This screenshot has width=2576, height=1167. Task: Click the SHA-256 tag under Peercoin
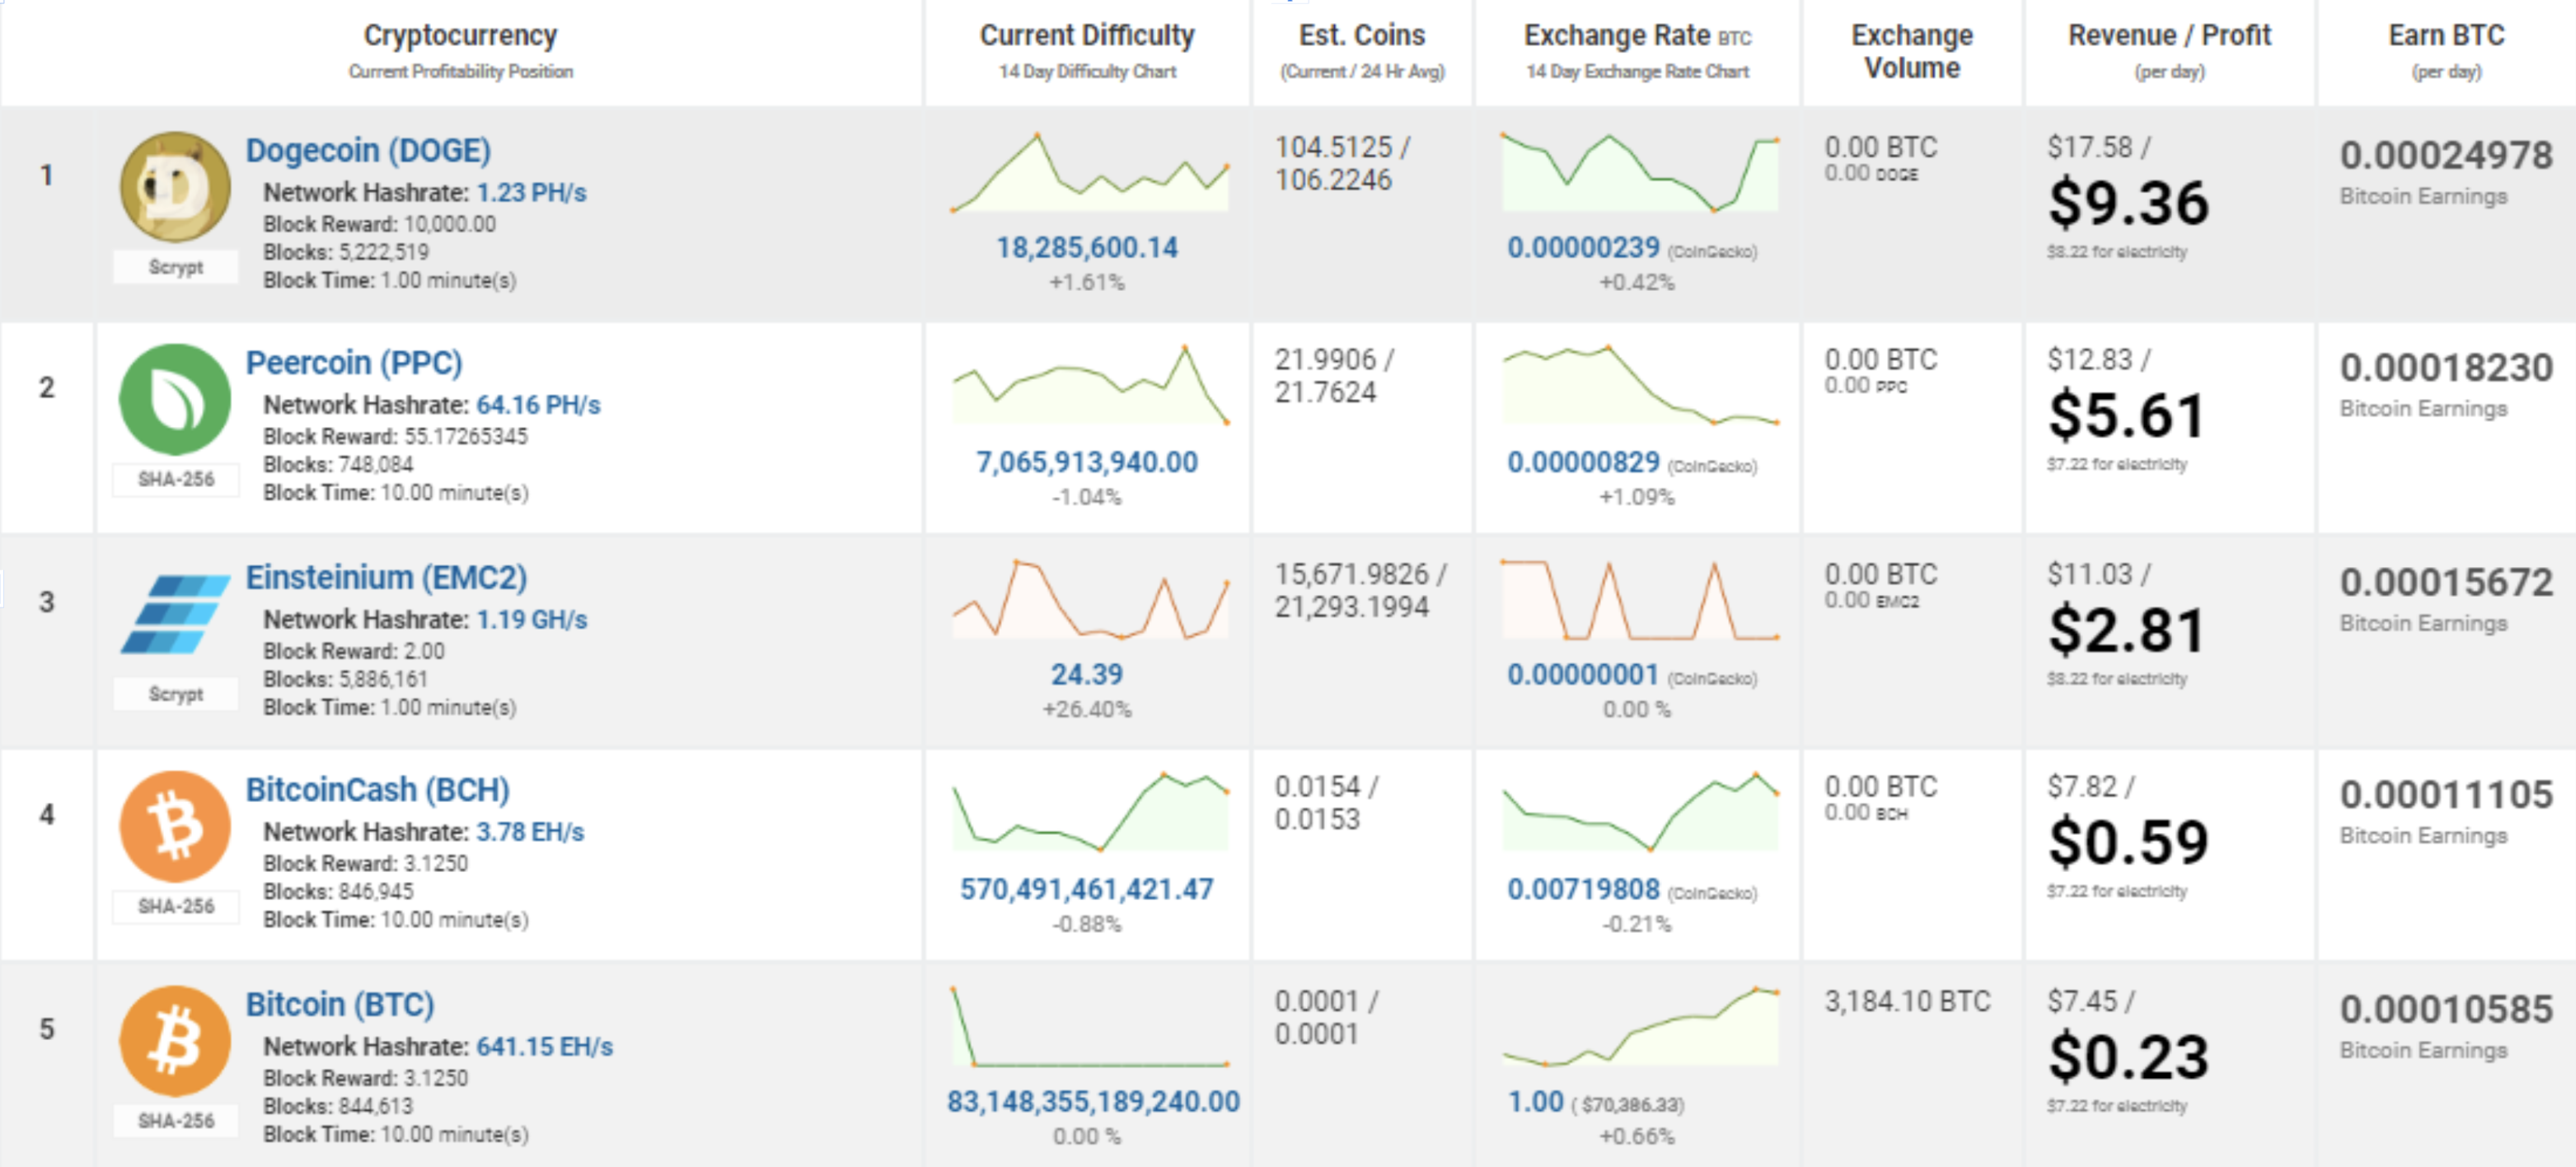(x=176, y=479)
